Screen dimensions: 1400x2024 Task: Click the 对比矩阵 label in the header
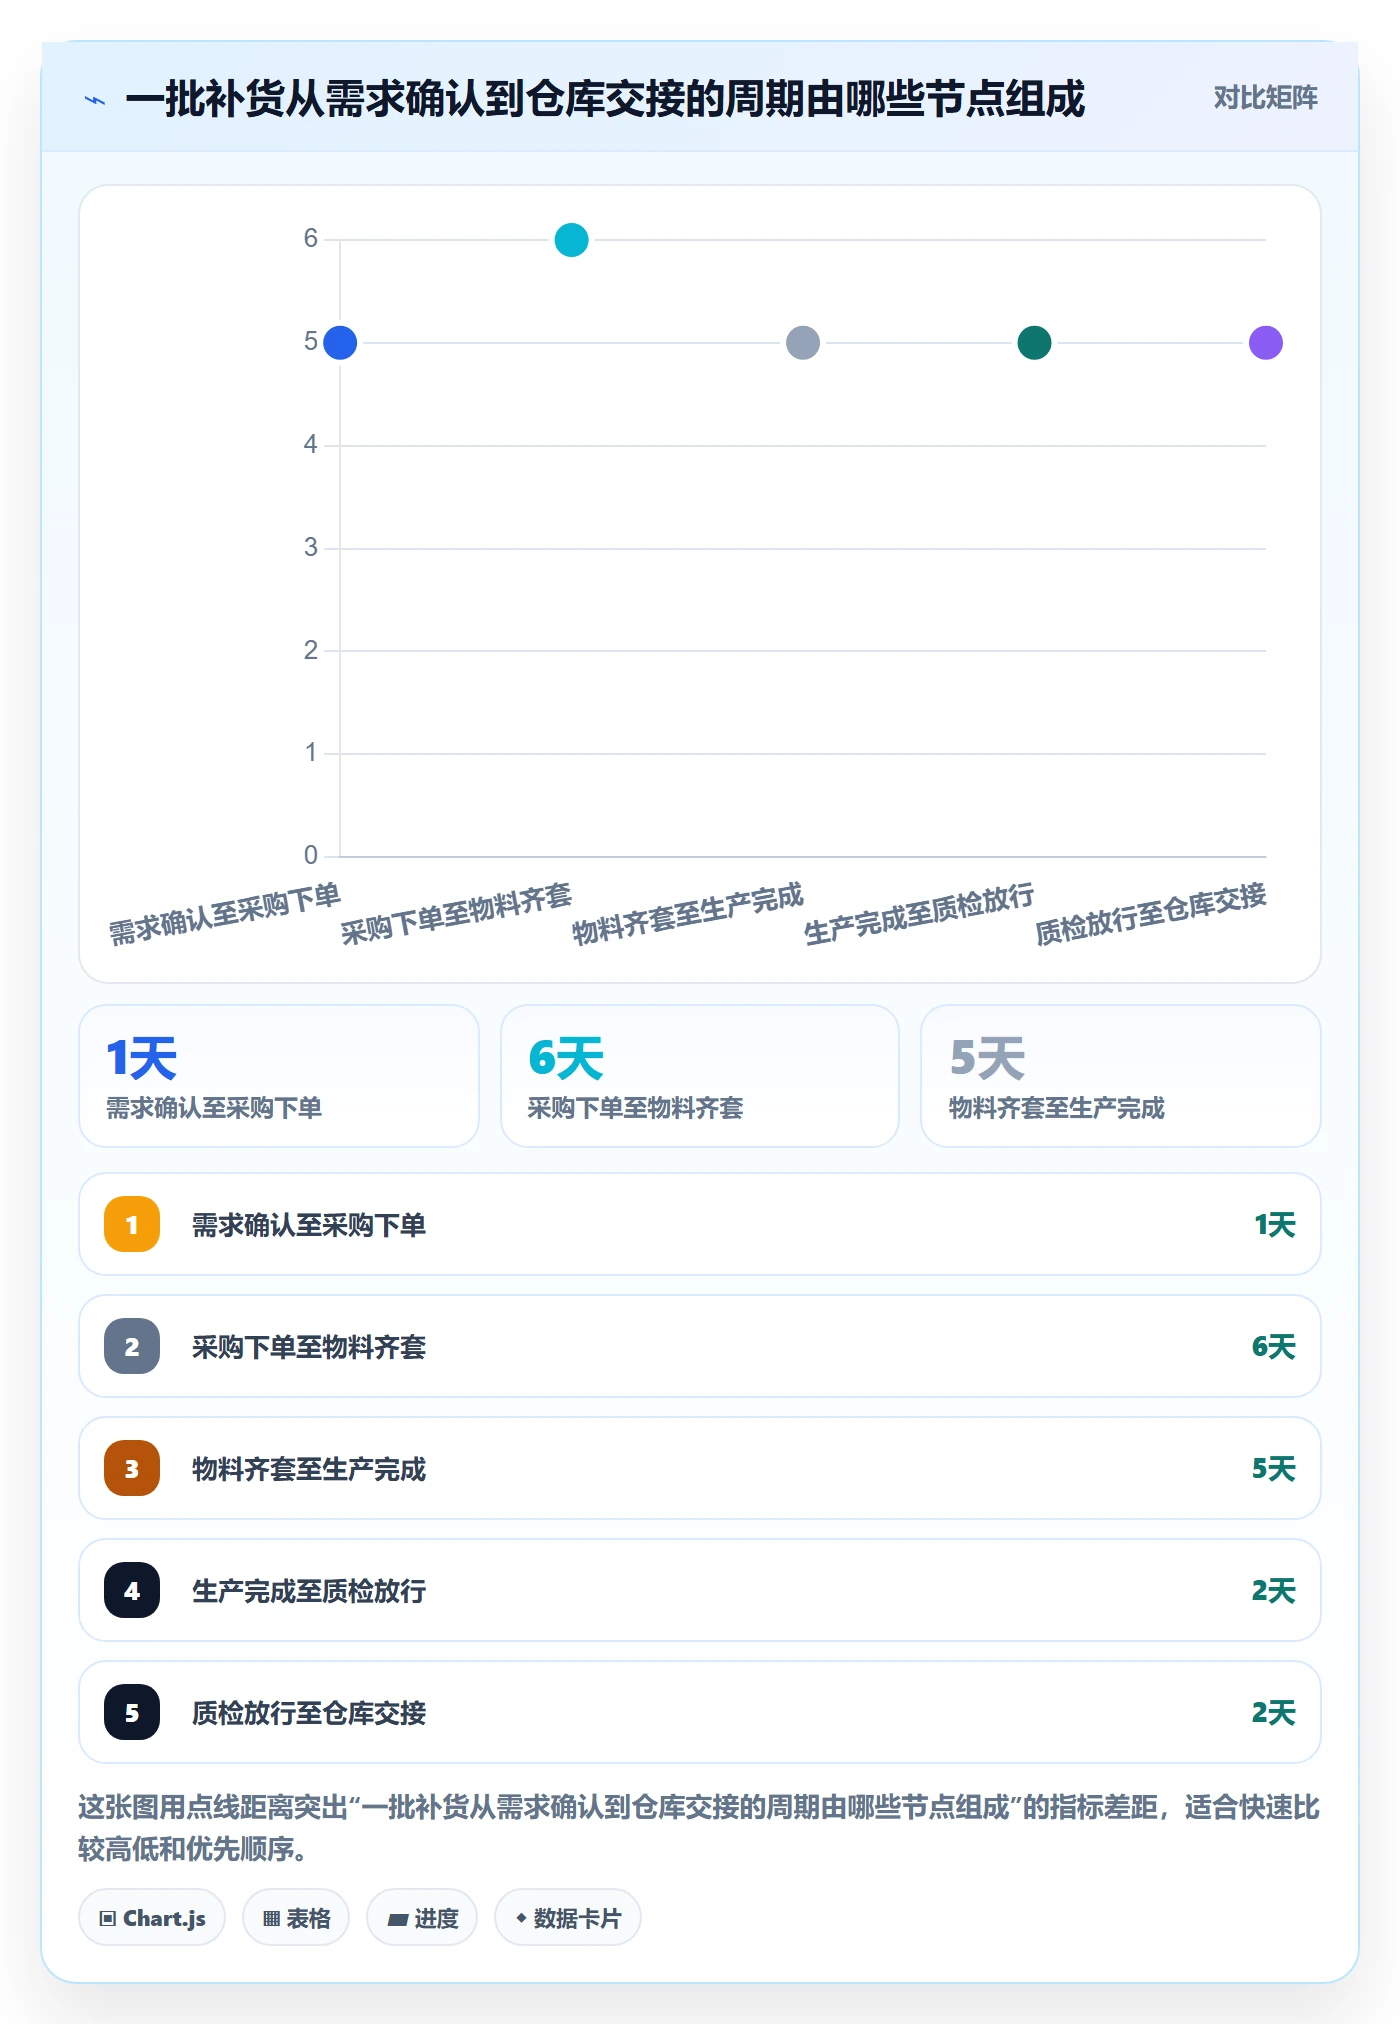point(1266,97)
